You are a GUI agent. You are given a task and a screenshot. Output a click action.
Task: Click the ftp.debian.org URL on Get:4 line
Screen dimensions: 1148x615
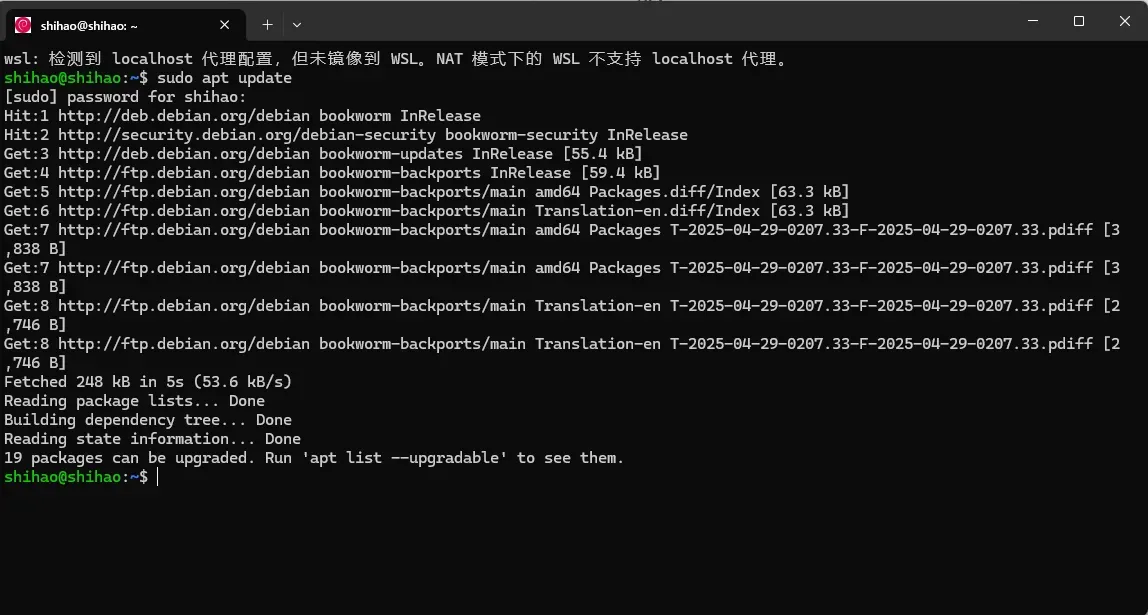(184, 173)
